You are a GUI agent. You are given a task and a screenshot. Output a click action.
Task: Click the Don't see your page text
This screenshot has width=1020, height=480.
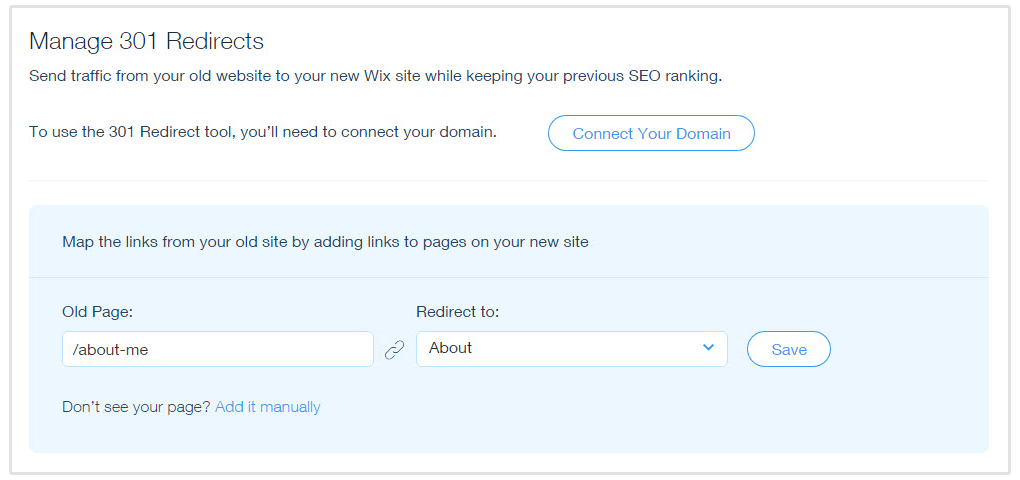136,407
